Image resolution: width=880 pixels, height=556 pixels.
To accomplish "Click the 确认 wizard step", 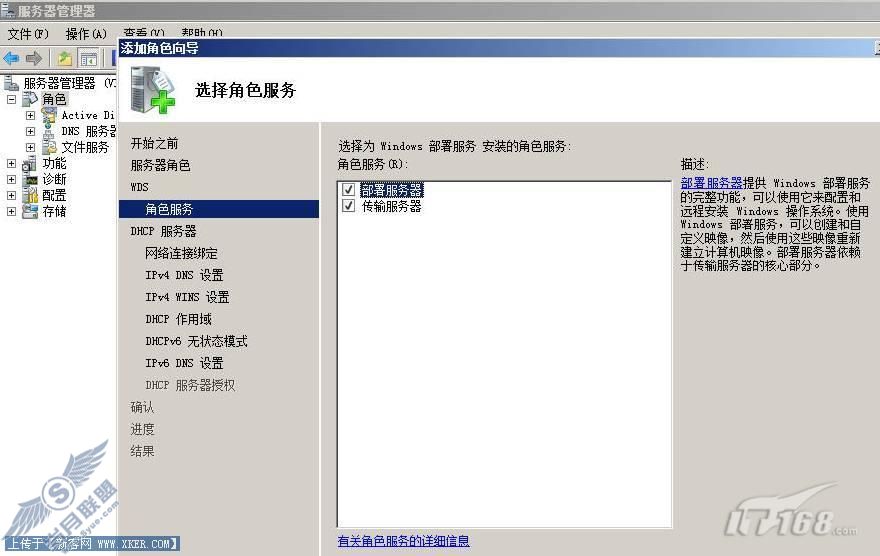I will (x=142, y=407).
